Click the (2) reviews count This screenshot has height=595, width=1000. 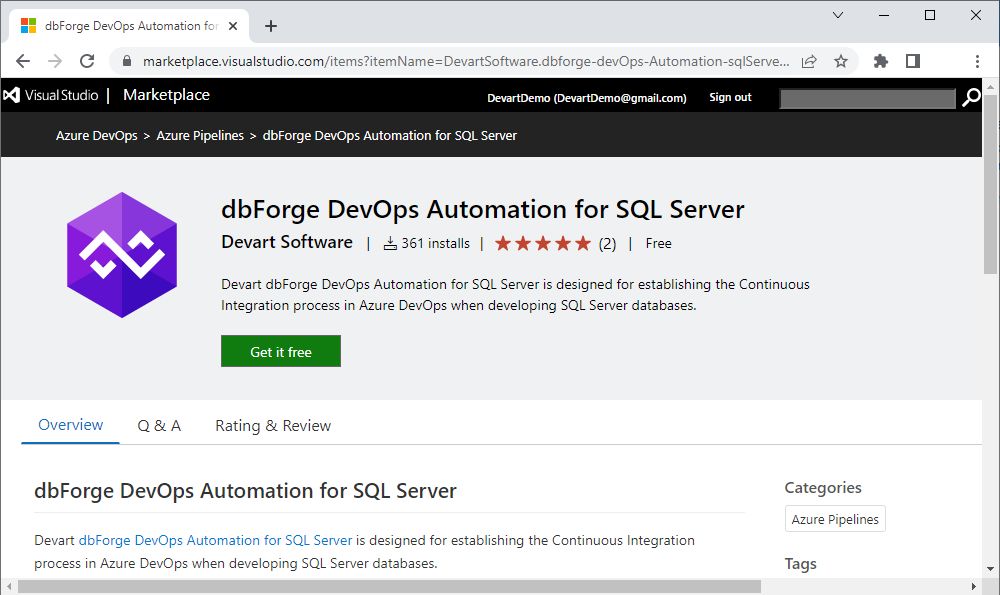click(607, 244)
